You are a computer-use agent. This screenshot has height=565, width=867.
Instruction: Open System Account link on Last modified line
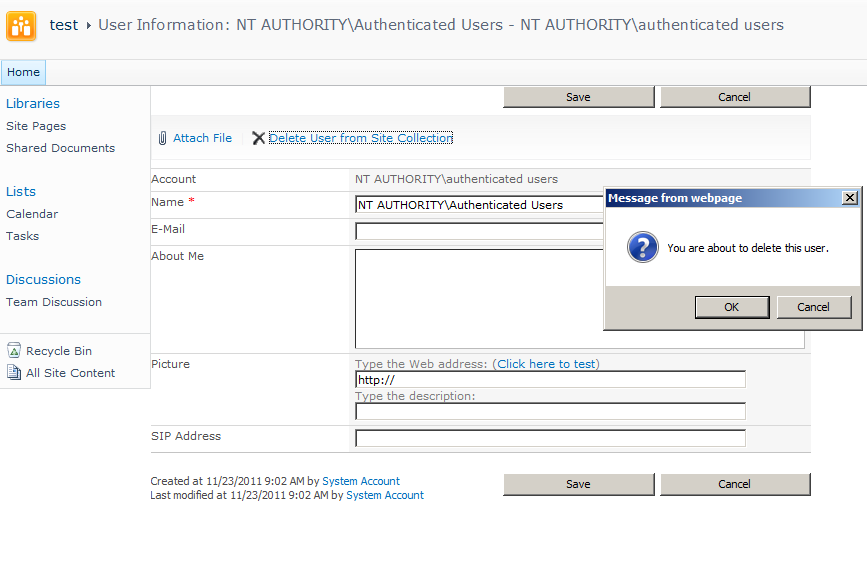[x=385, y=495]
